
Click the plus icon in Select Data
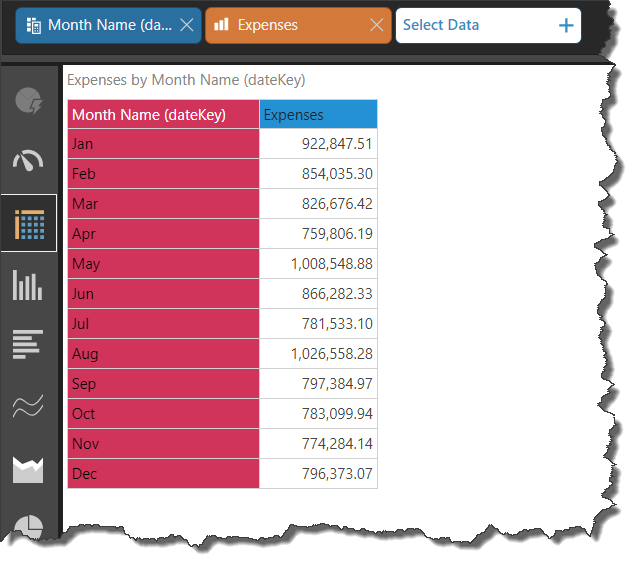[x=566, y=26]
